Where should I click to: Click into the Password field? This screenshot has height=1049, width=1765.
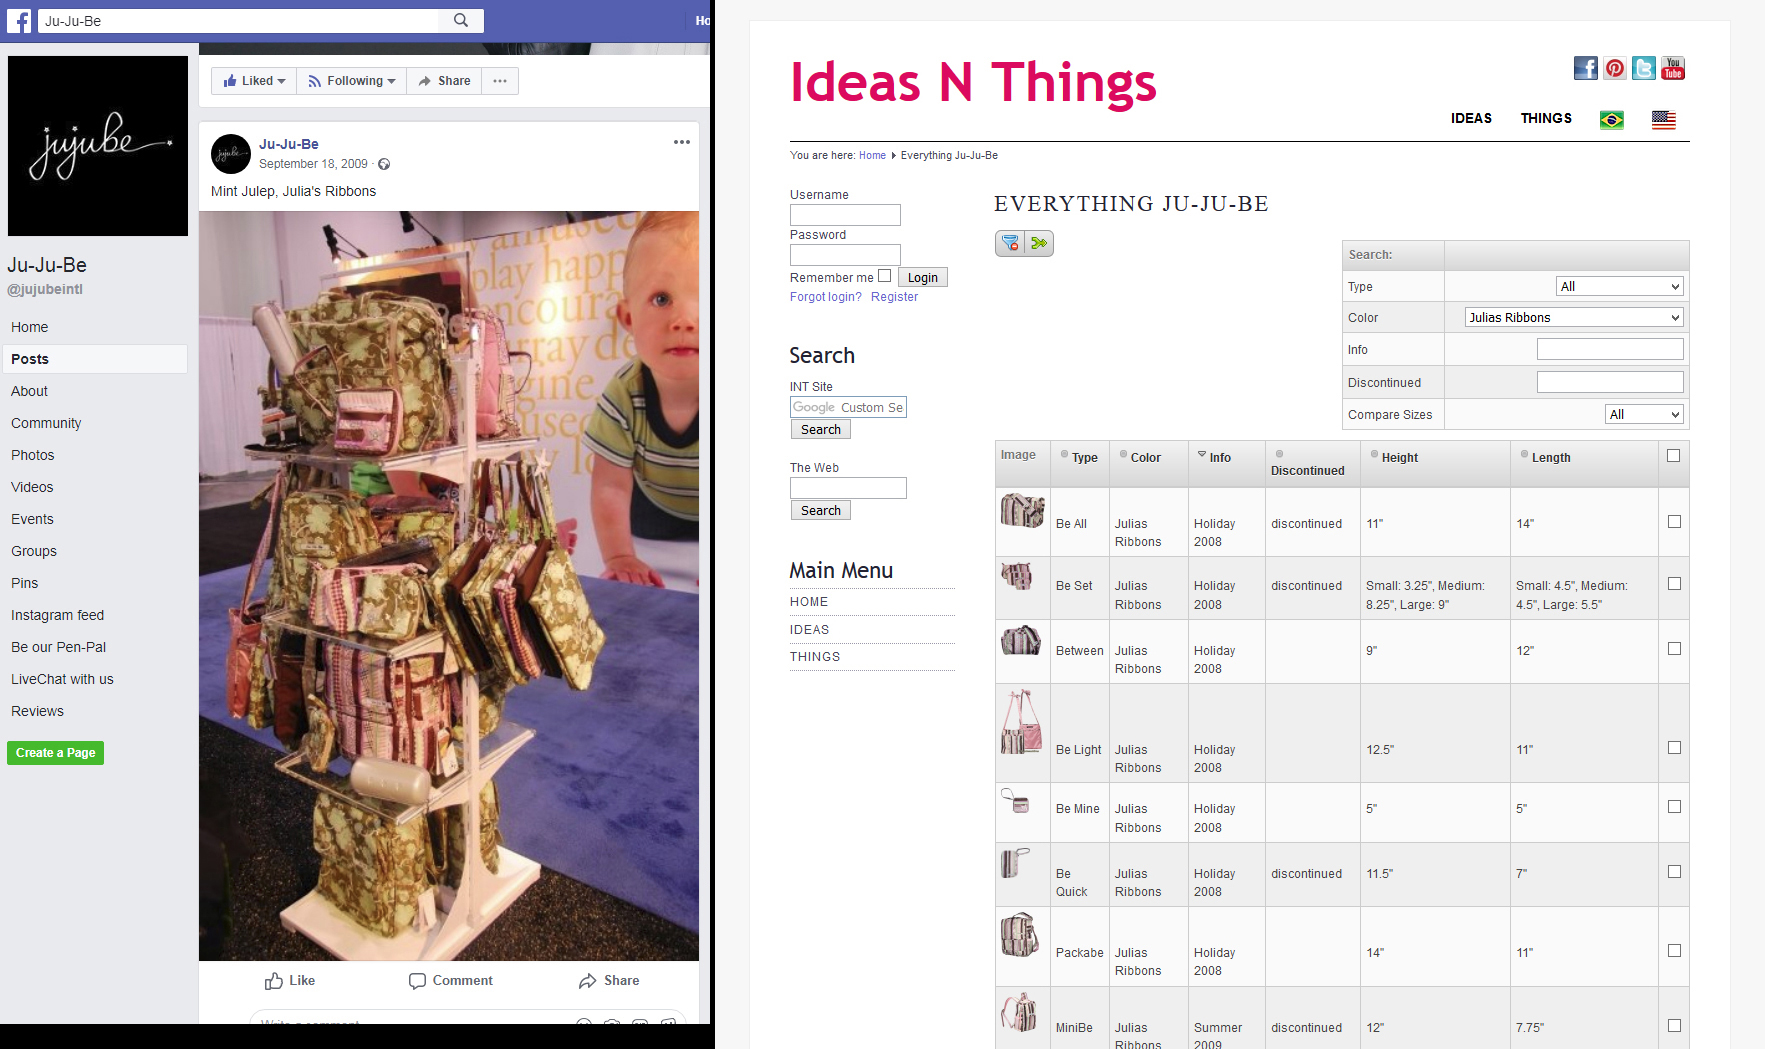point(845,255)
